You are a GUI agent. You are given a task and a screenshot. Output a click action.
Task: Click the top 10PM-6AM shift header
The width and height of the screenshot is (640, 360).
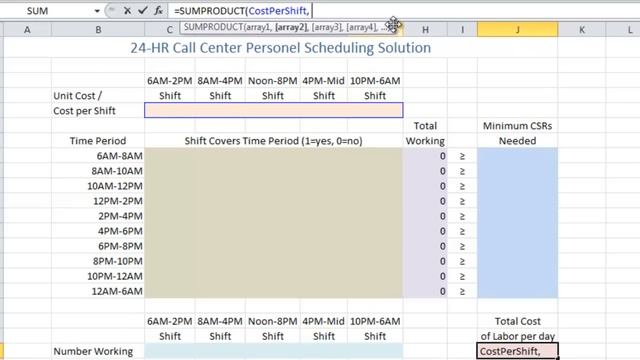375,81
